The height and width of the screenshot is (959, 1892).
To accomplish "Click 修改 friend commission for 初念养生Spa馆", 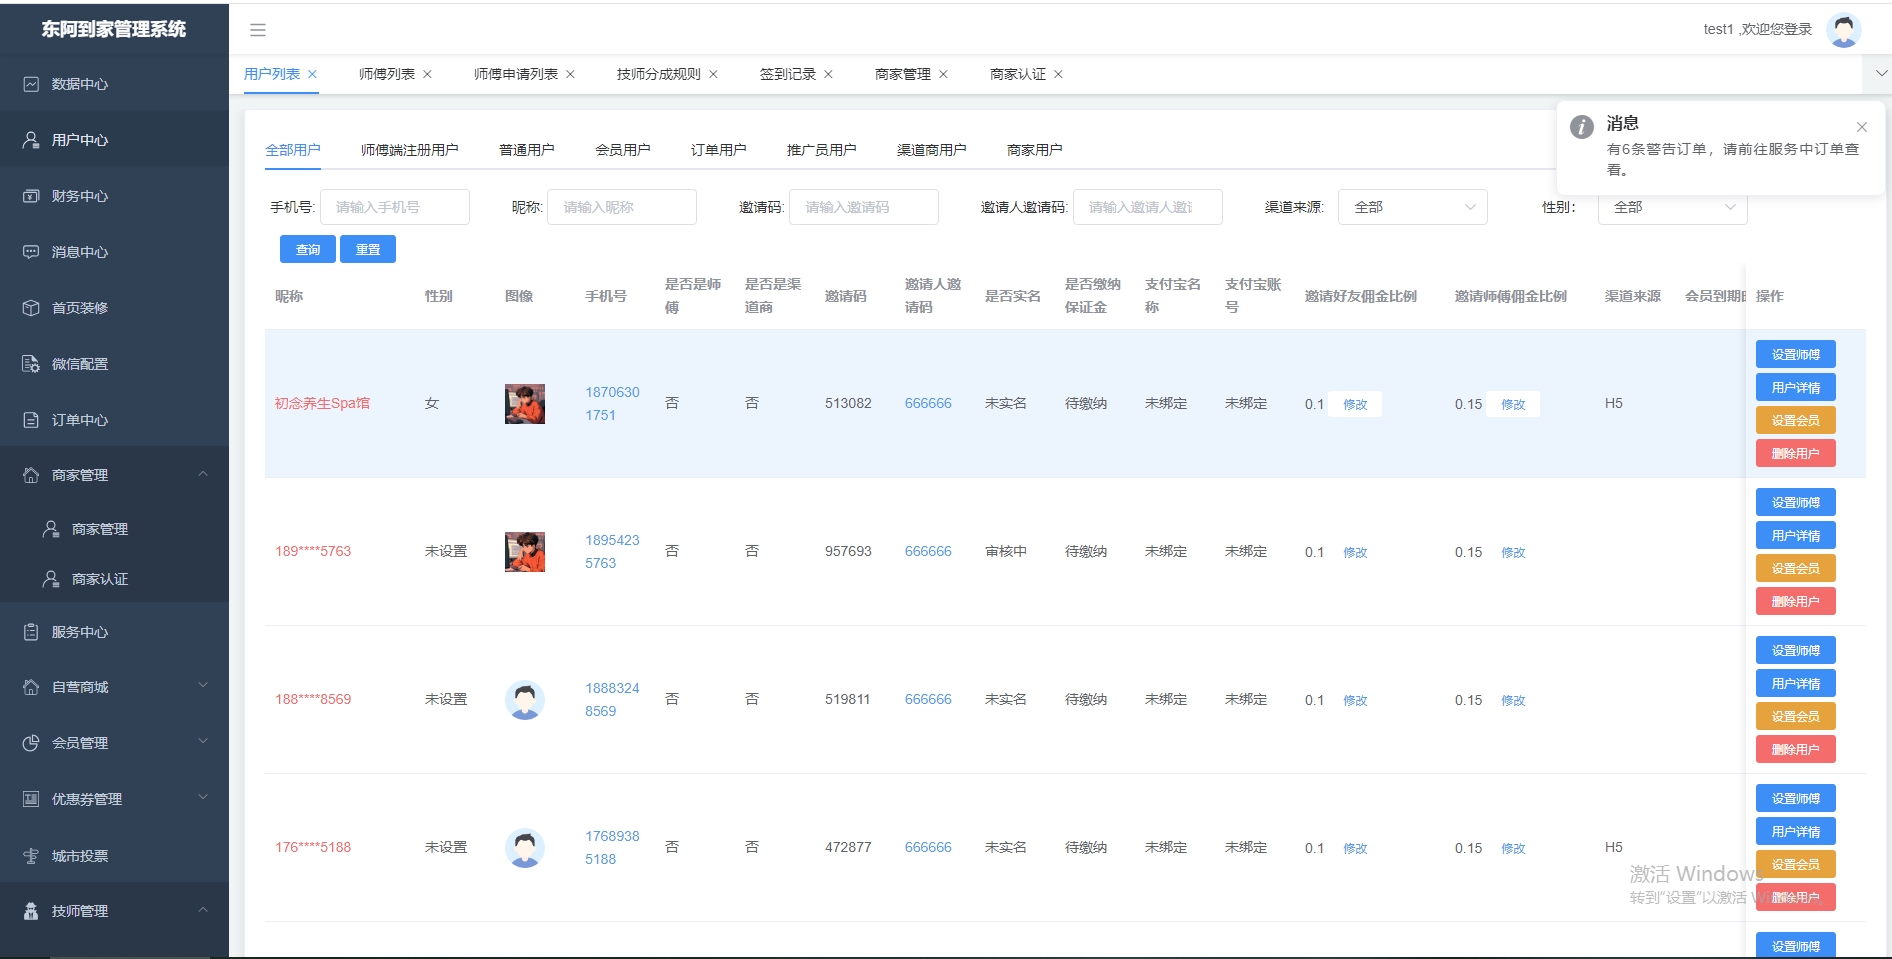I will (1355, 404).
